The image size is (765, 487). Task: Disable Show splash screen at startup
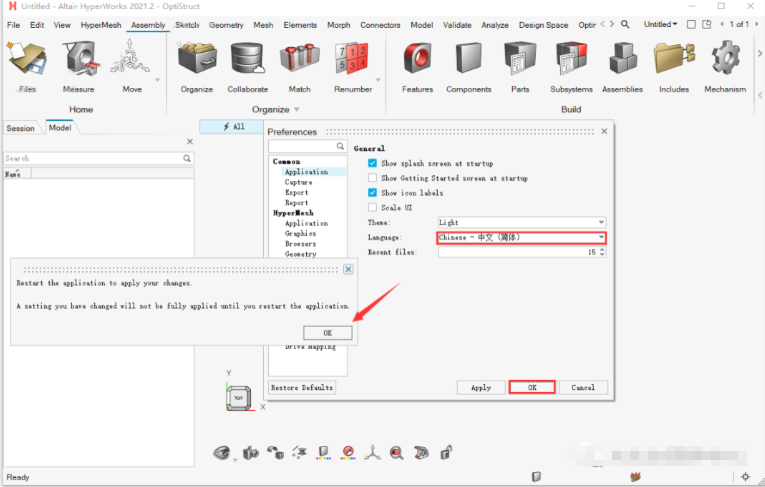(x=373, y=163)
